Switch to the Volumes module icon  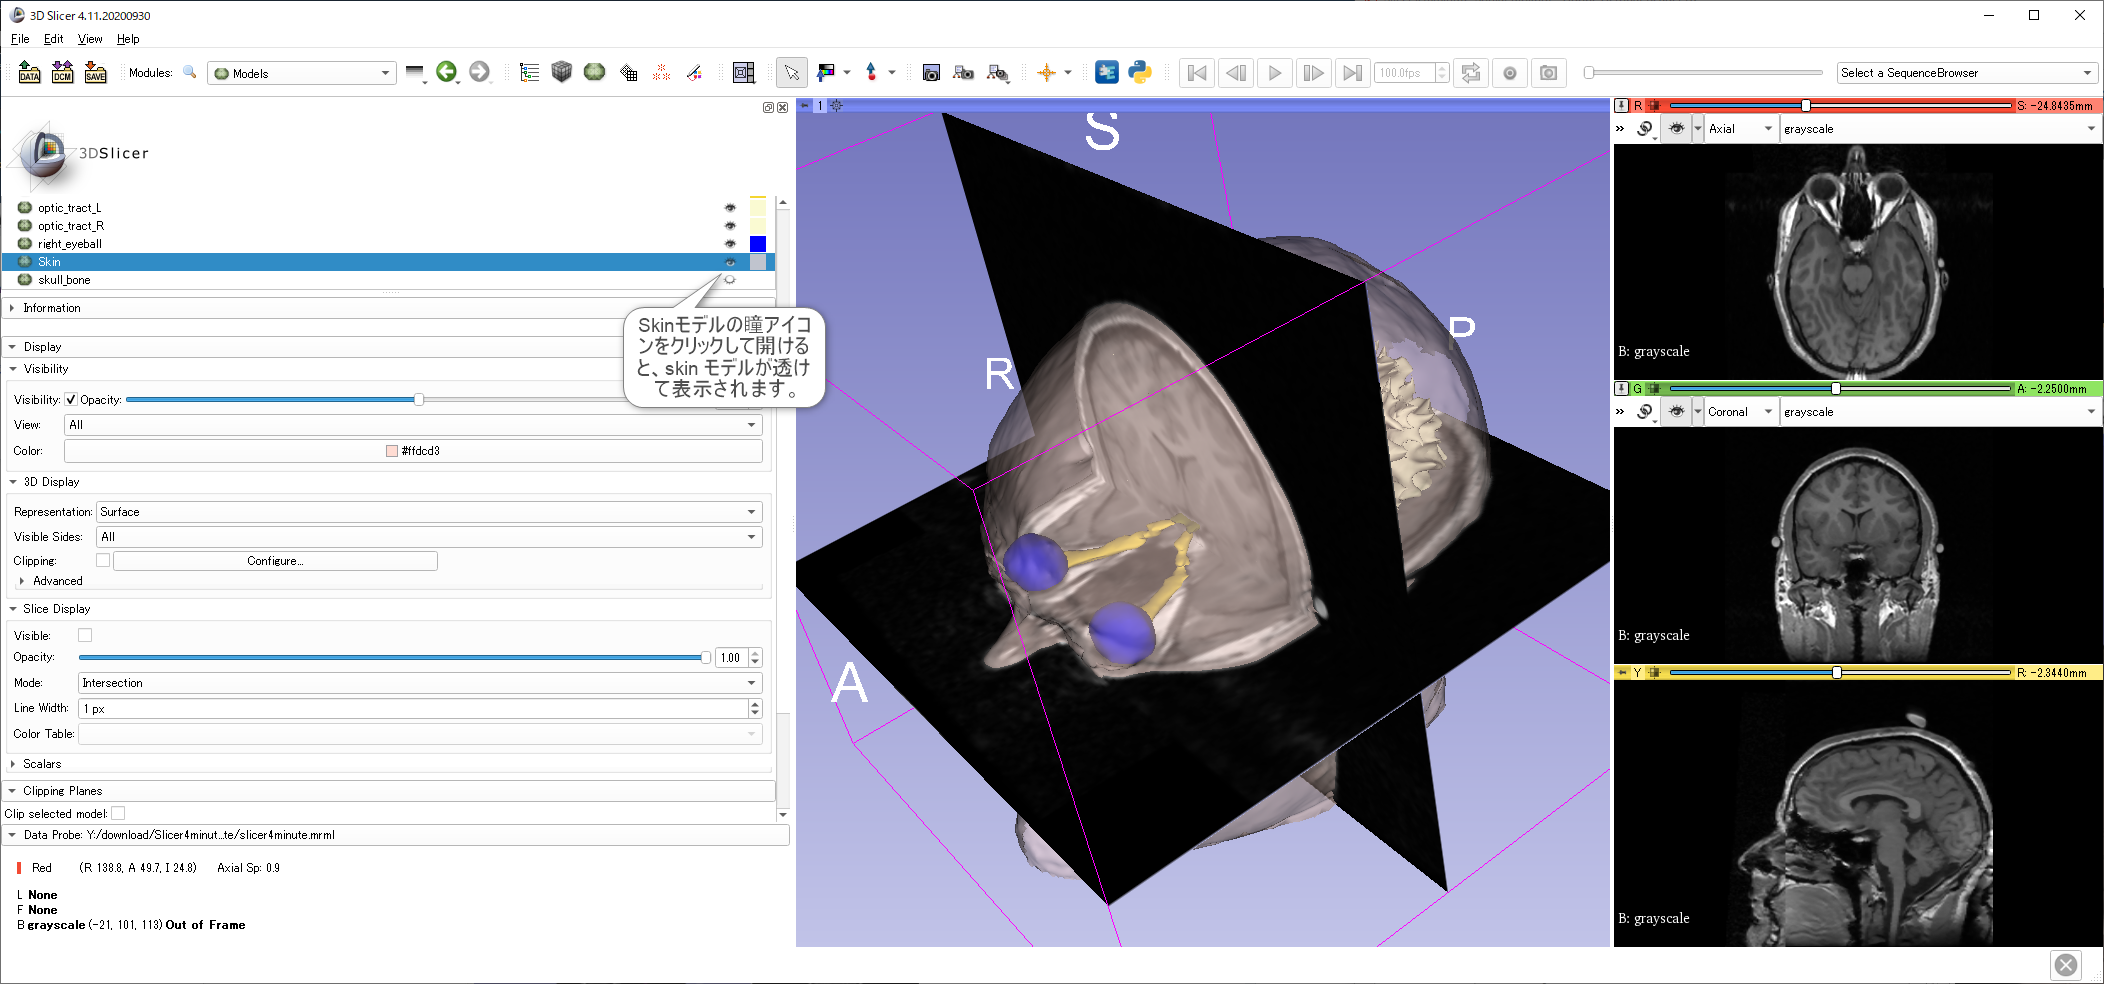tap(562, 72)
